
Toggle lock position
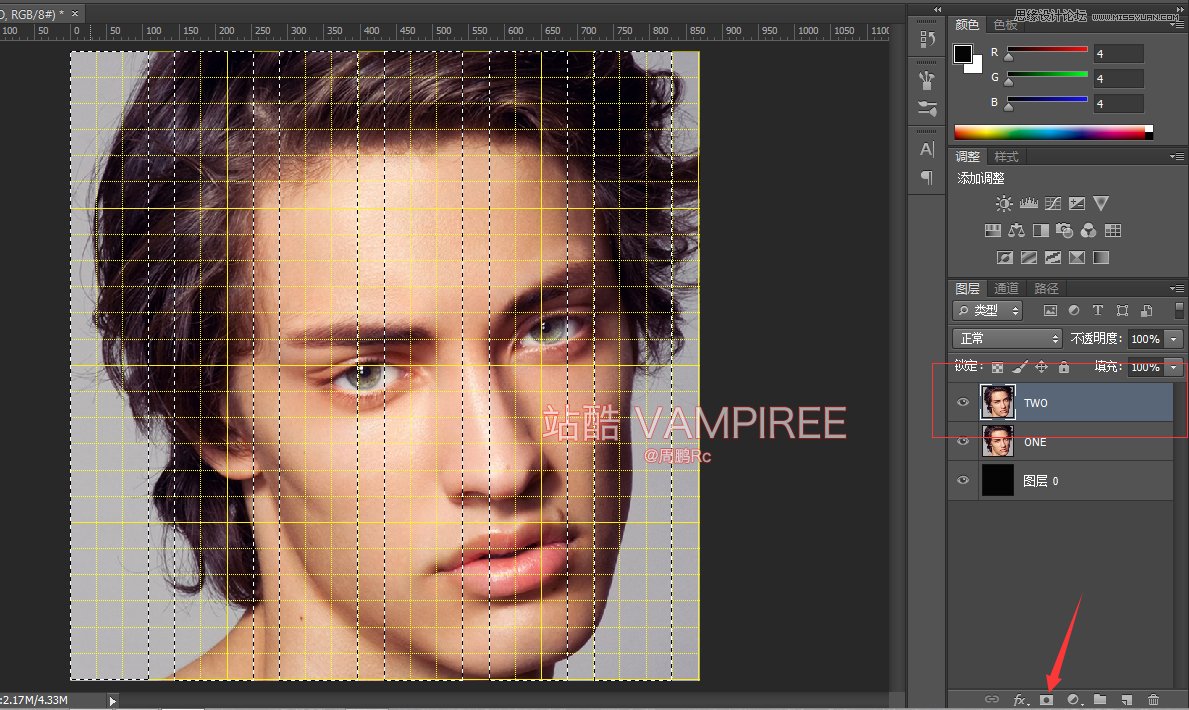pyautogui.click(x=1042, y=367)
